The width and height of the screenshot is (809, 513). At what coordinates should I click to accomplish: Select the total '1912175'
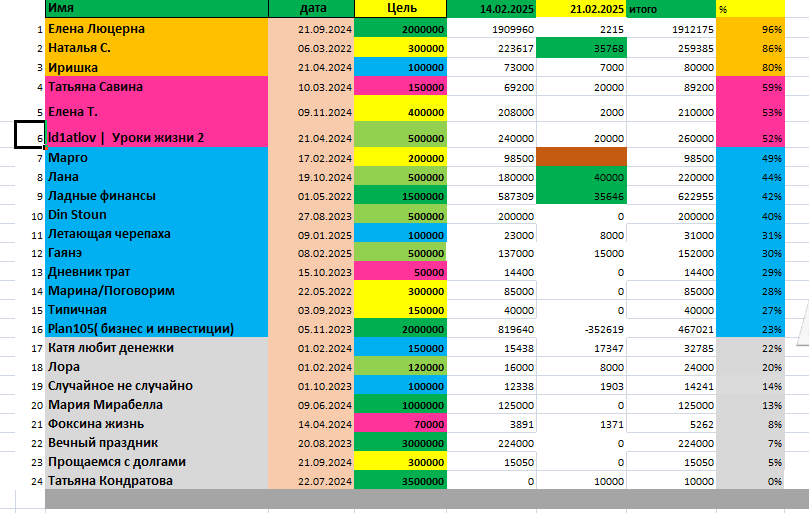[671, 29]
